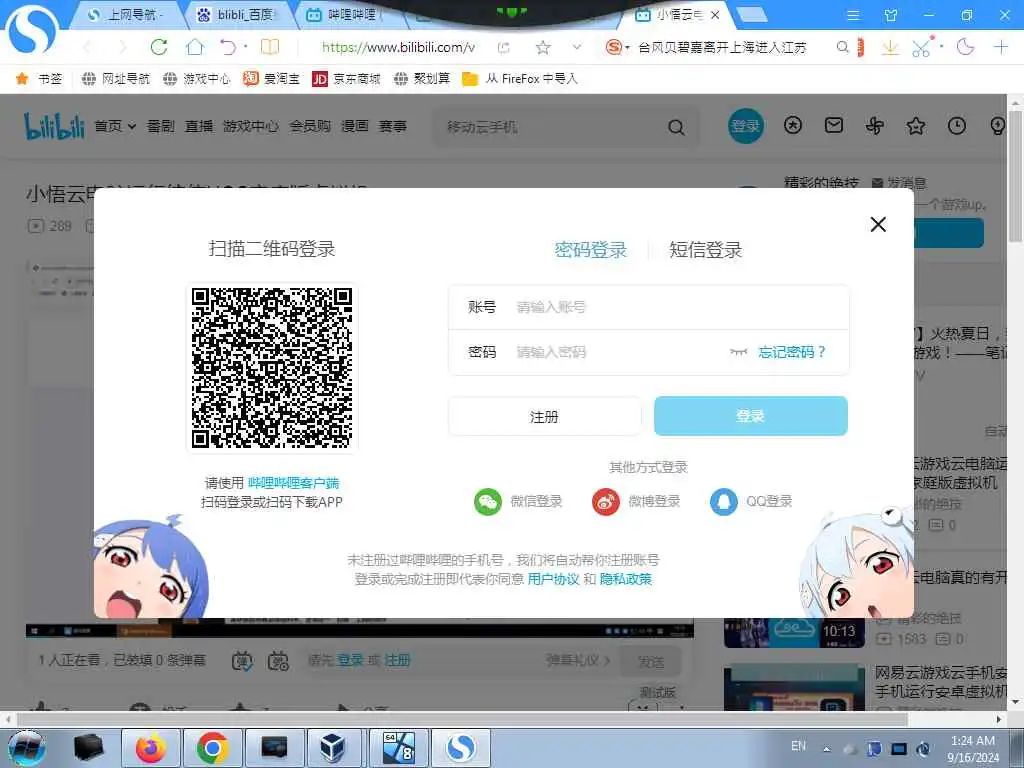Open bilibili history clock icon

pos(957,125)
